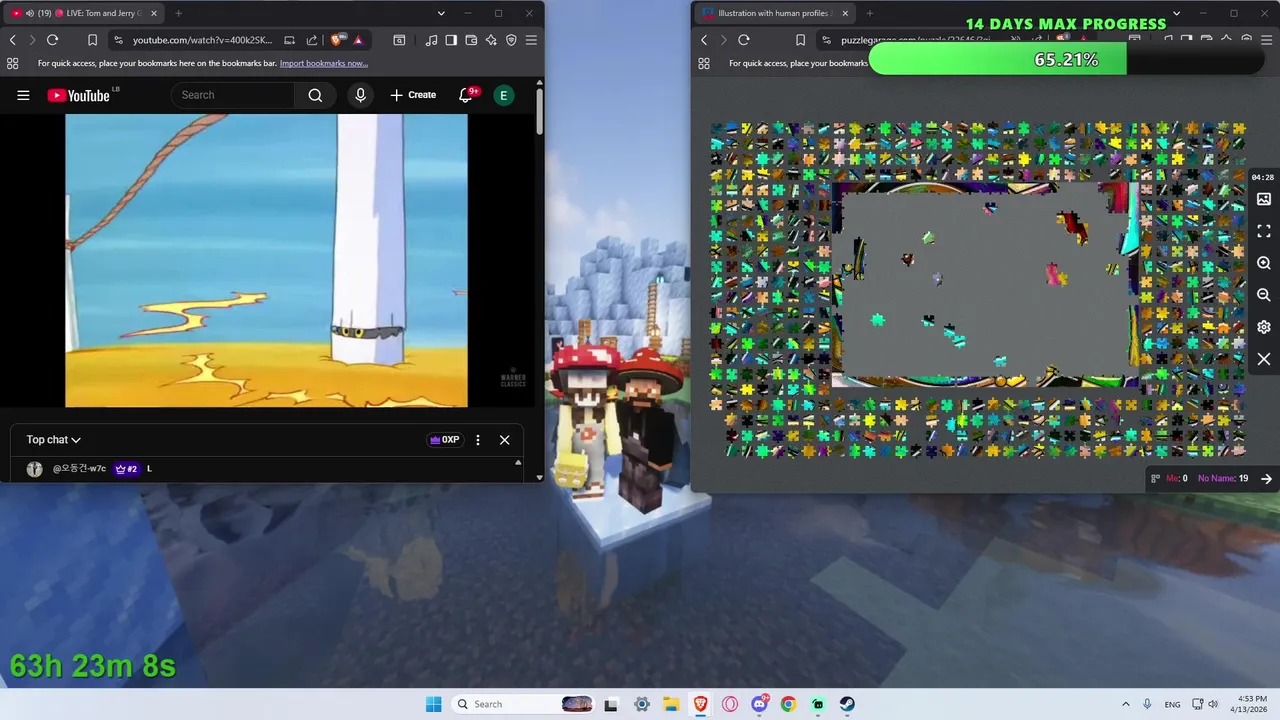Toggle the sidebar panel in YouTube window
This screenshot has width=1280, height=720.
451,40
